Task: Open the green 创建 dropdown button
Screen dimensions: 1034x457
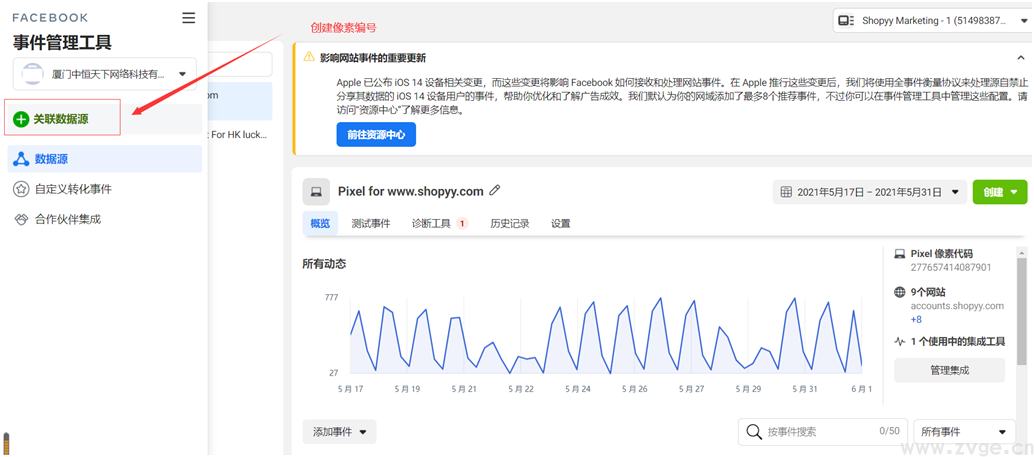Action: [x=1000, y=192]
